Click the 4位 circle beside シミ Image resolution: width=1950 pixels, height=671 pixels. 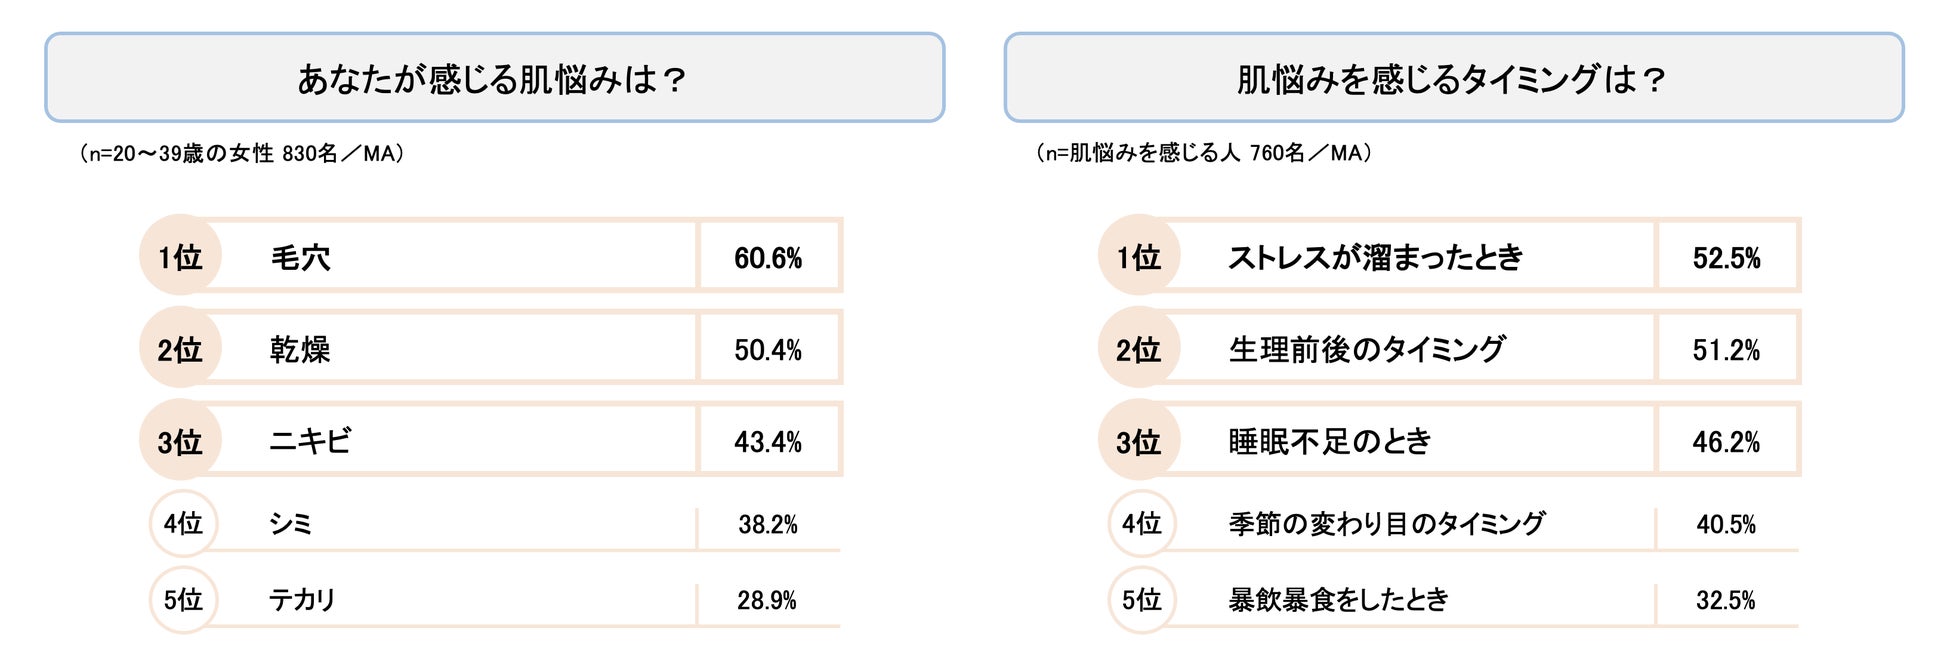(183, 523)
